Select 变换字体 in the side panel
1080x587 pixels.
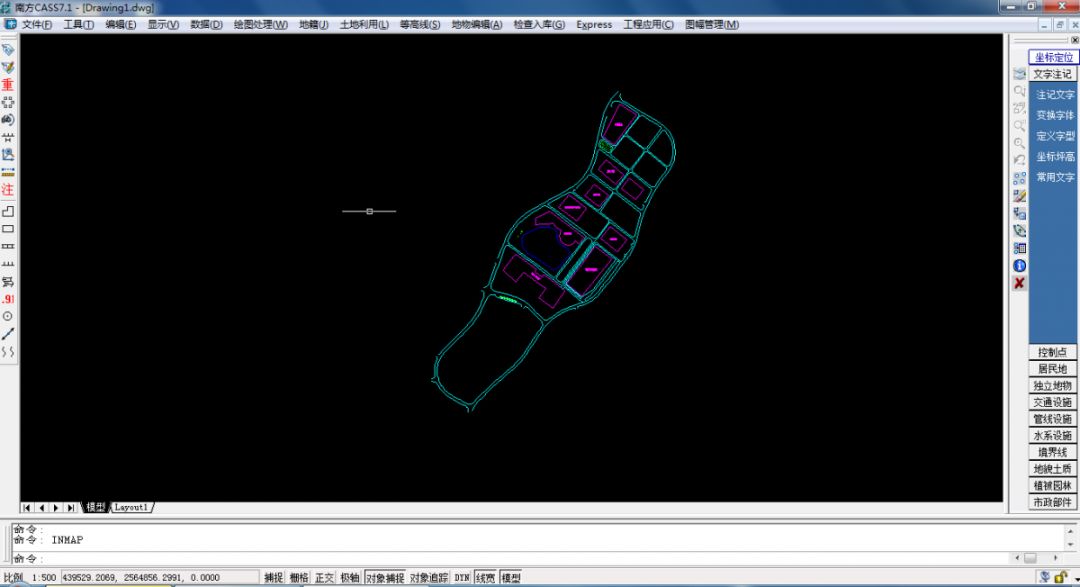1055,115
